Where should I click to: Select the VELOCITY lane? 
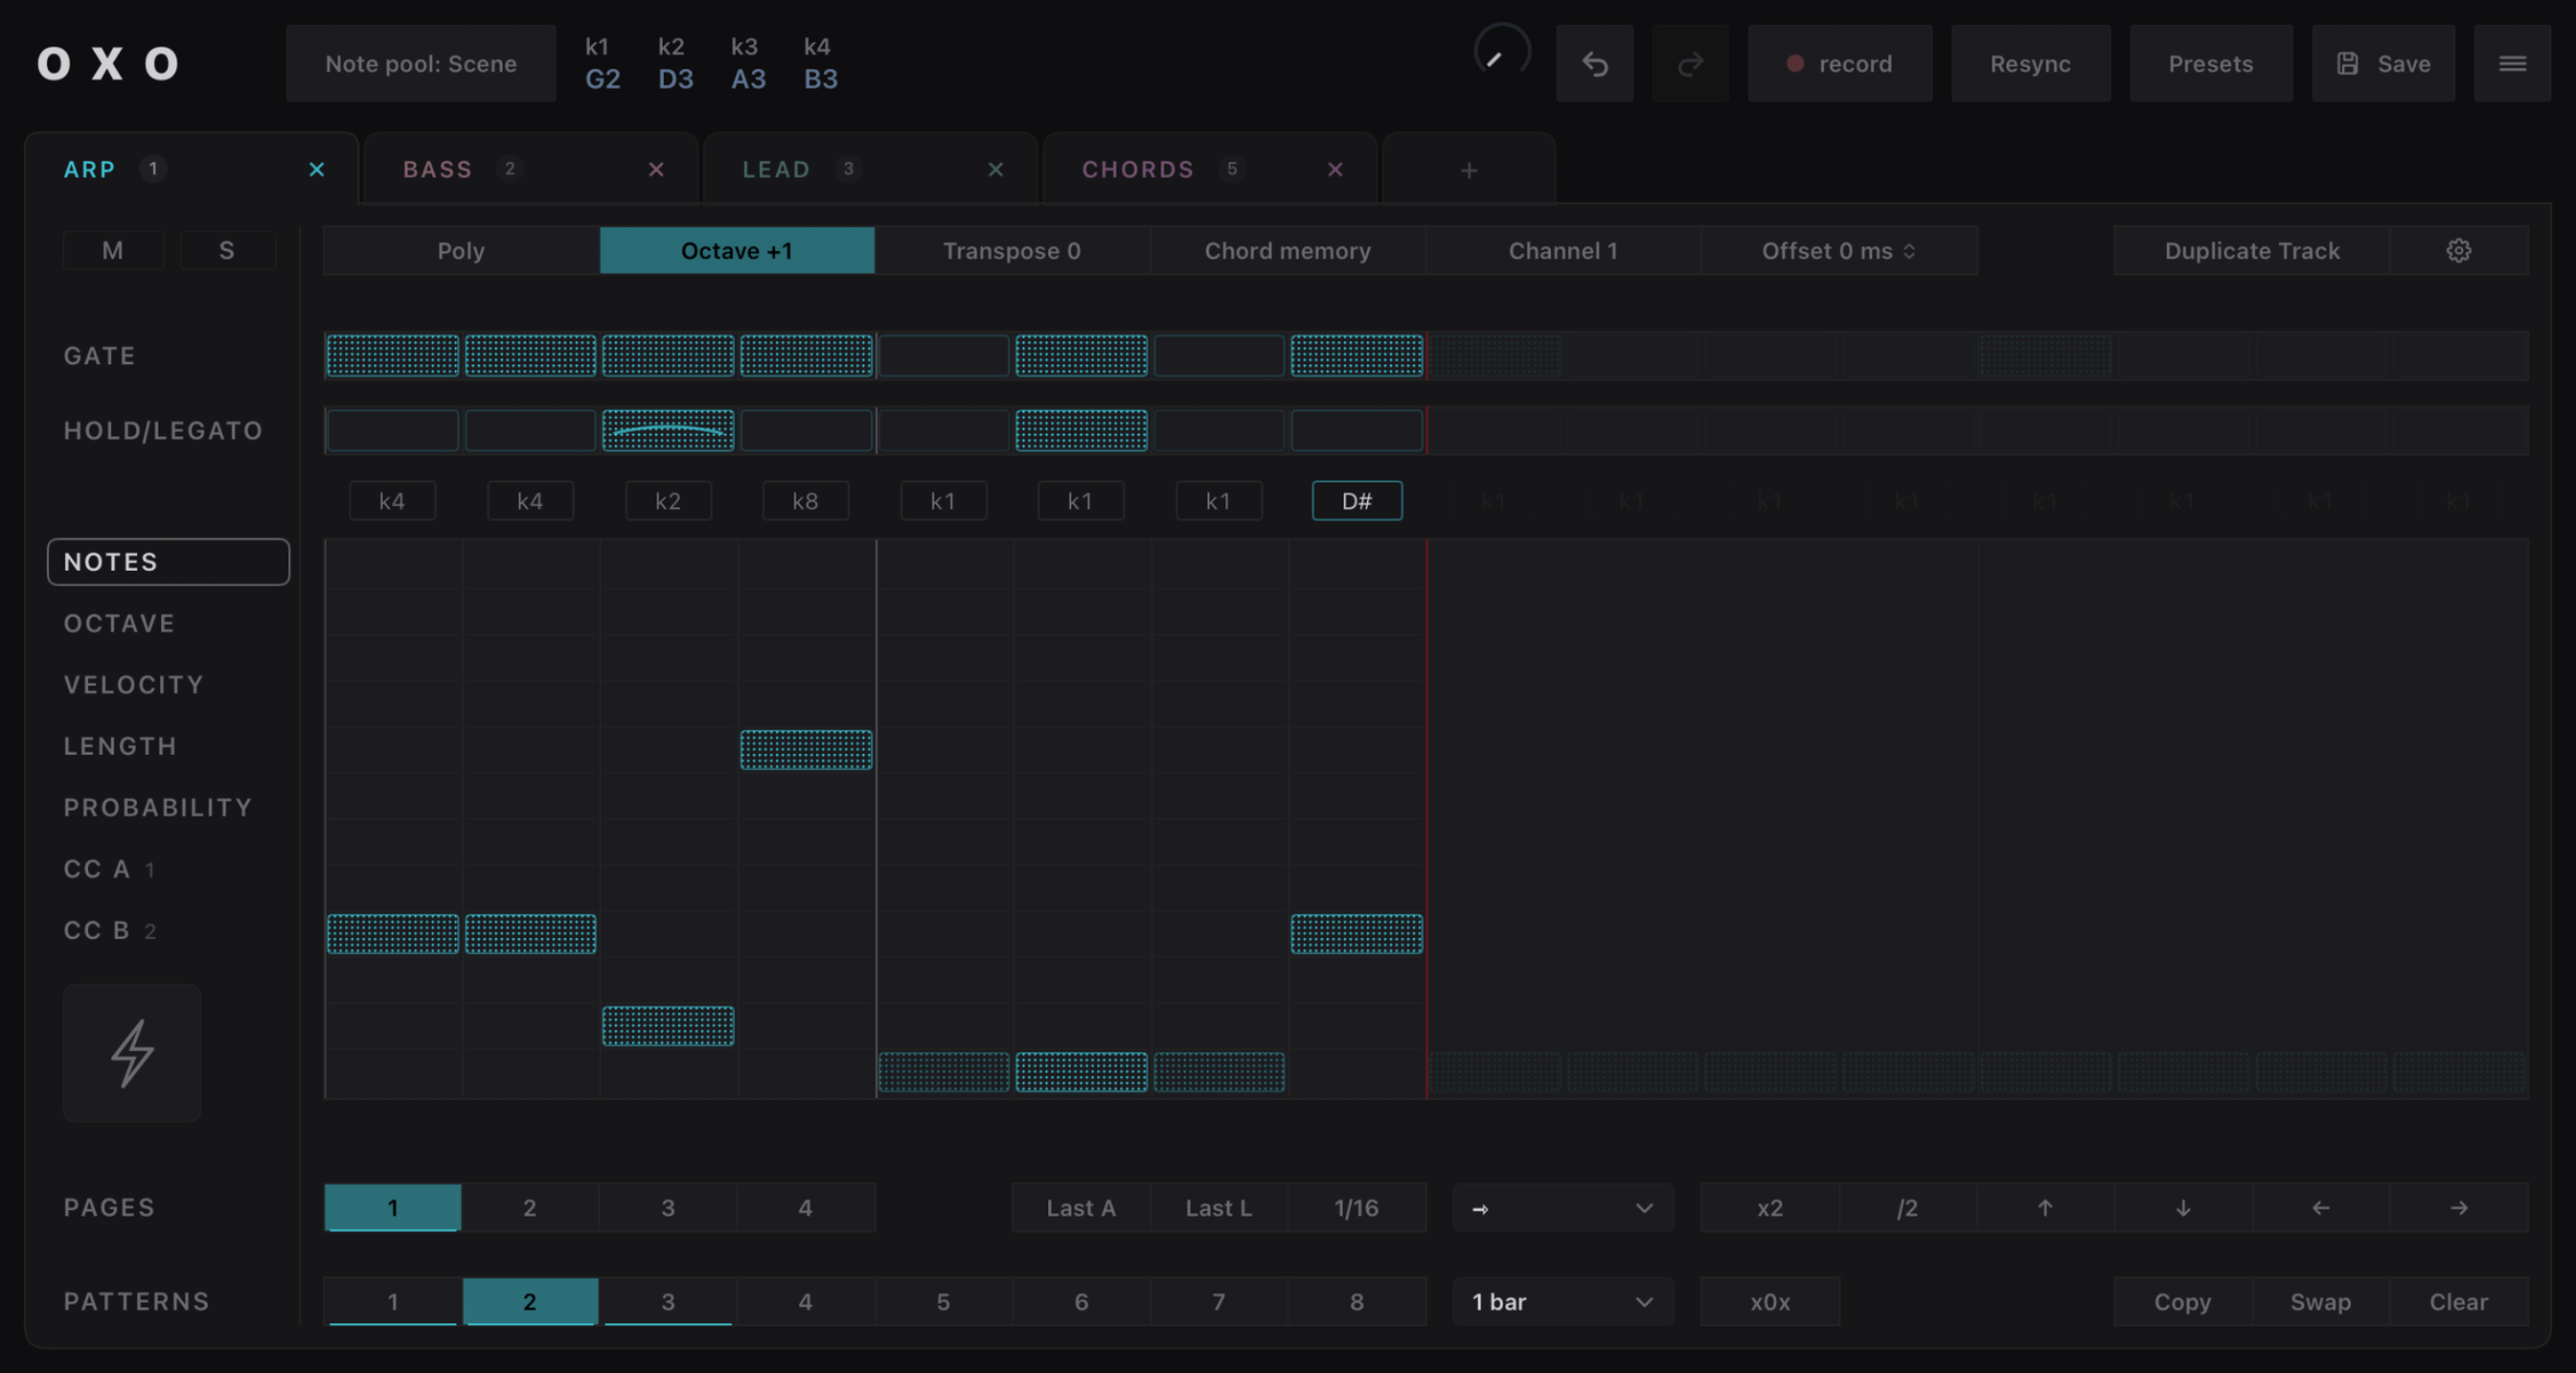pyautogui.click(x=134, y=685)
